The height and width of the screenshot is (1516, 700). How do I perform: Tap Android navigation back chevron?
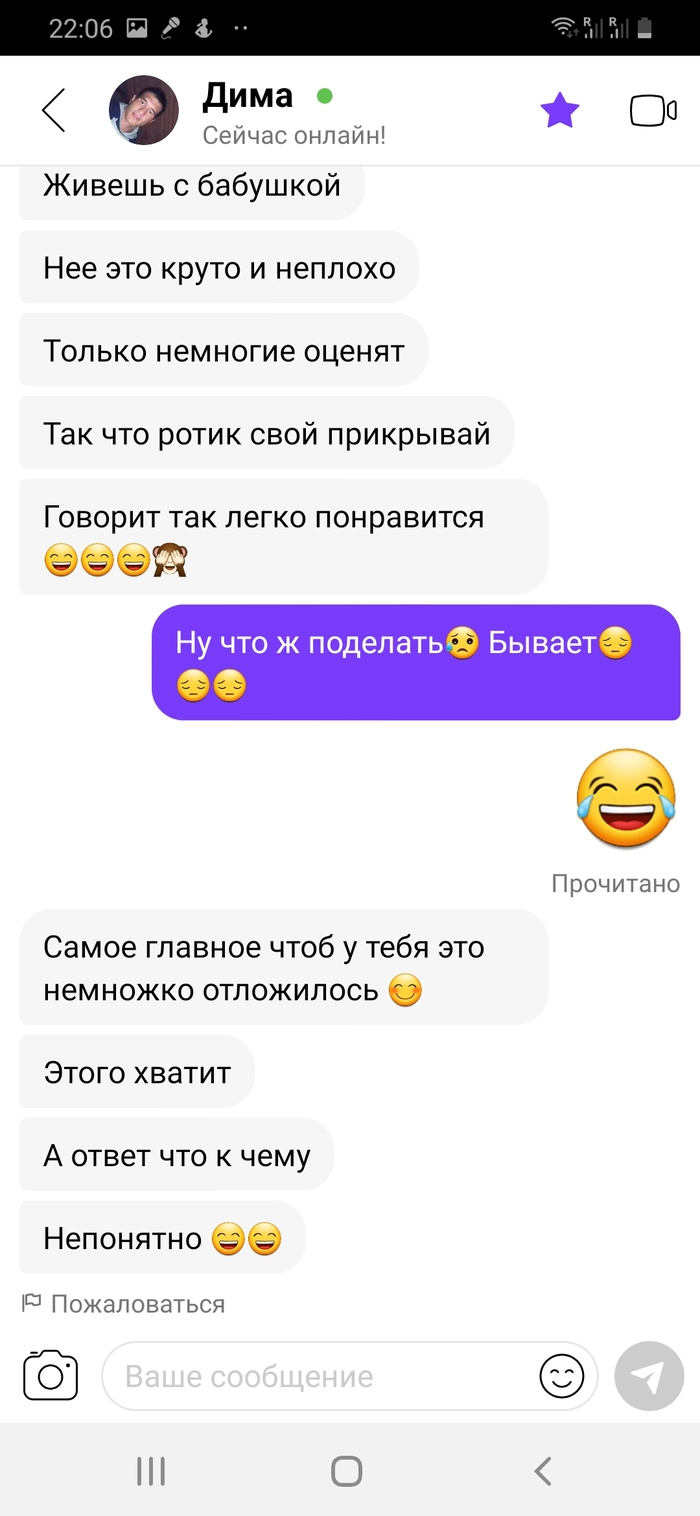click(x=542, y=1471)
